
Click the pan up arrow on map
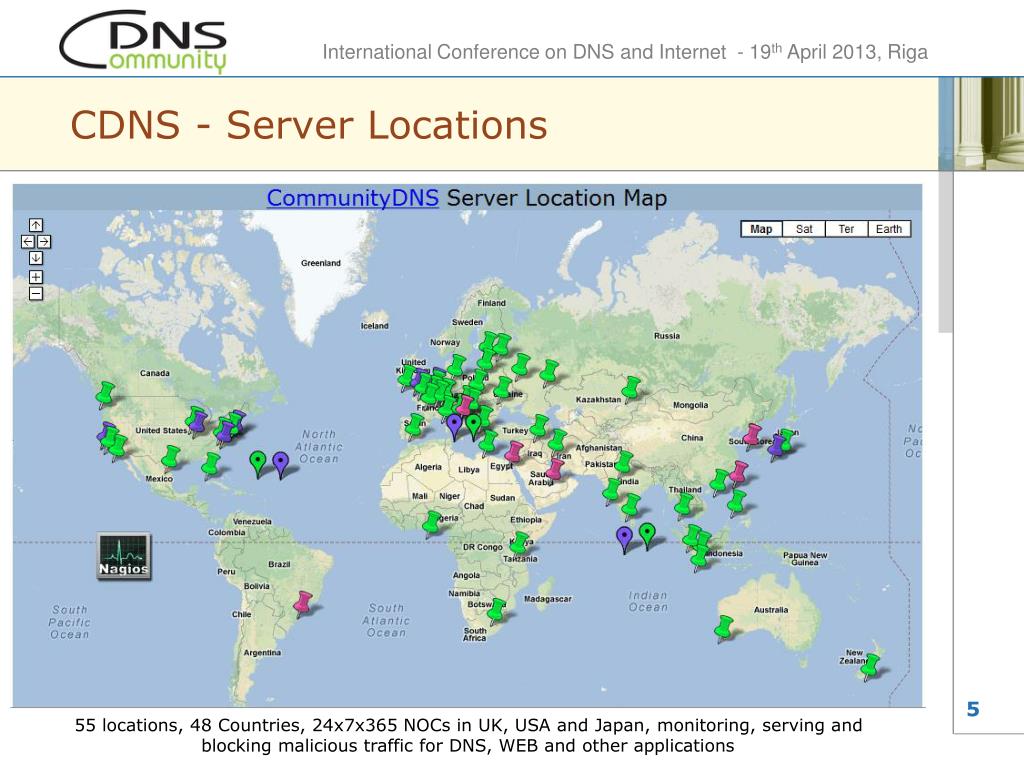pos(36,225)
